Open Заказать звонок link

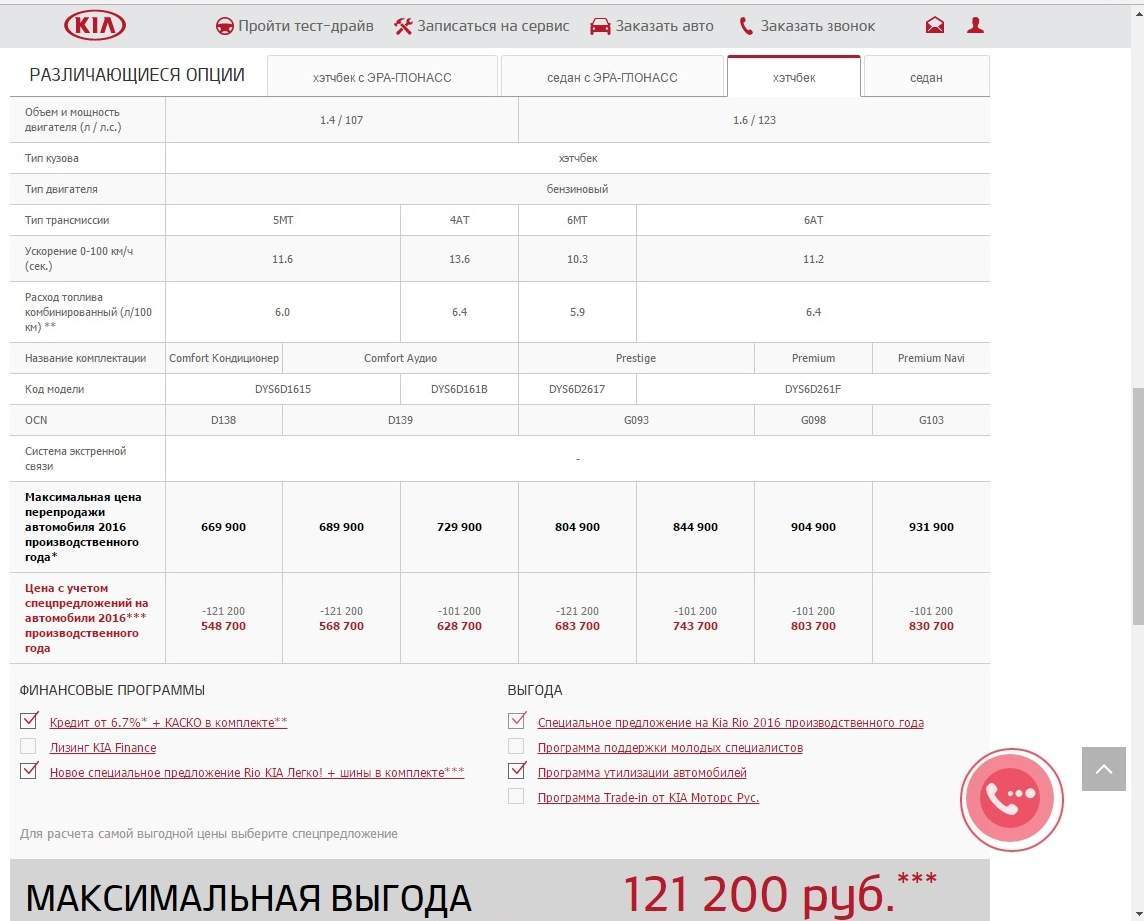click(818, 26)
